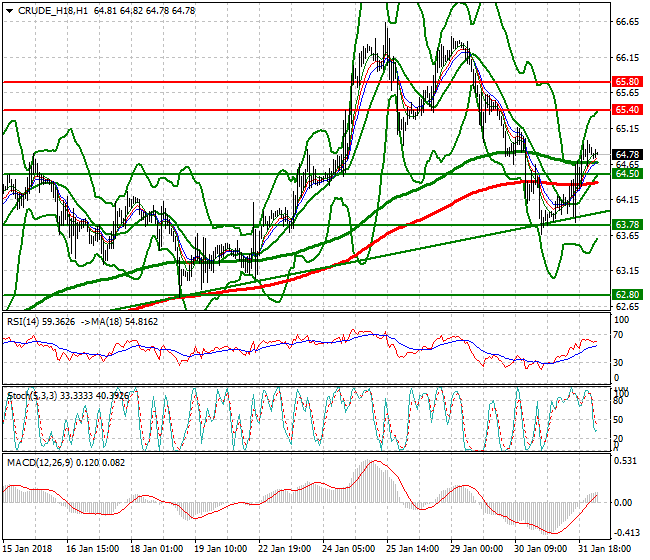
Task: Click the 24 Jan 05:00 time label
Action: [349, 549]
